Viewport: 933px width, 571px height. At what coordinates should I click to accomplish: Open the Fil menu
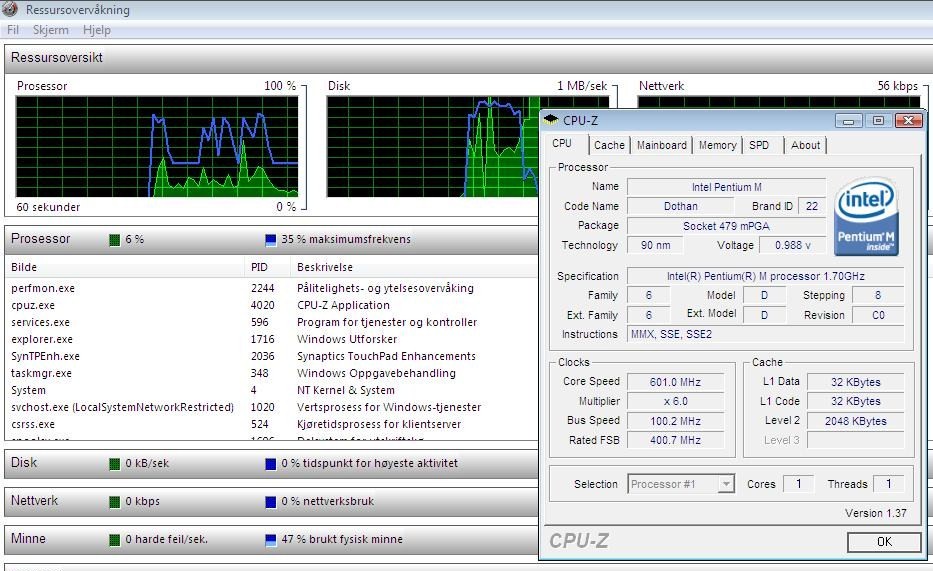coord(13,30)
